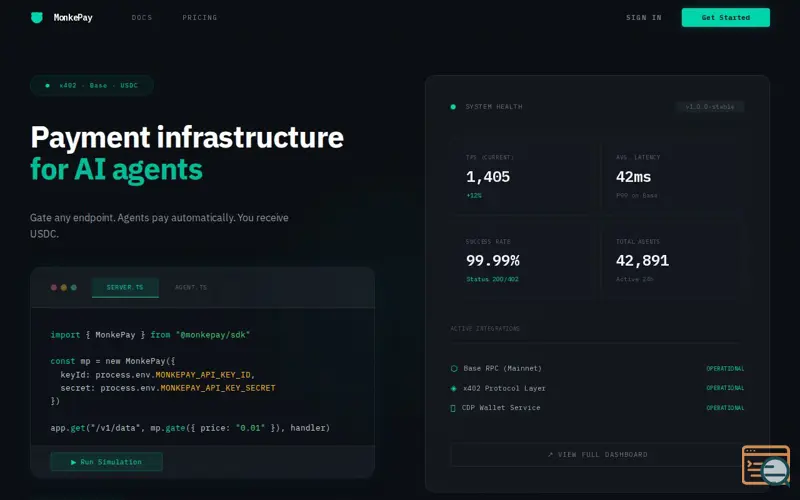
Task: Click the total agents value 42,891
Action: 642,260
